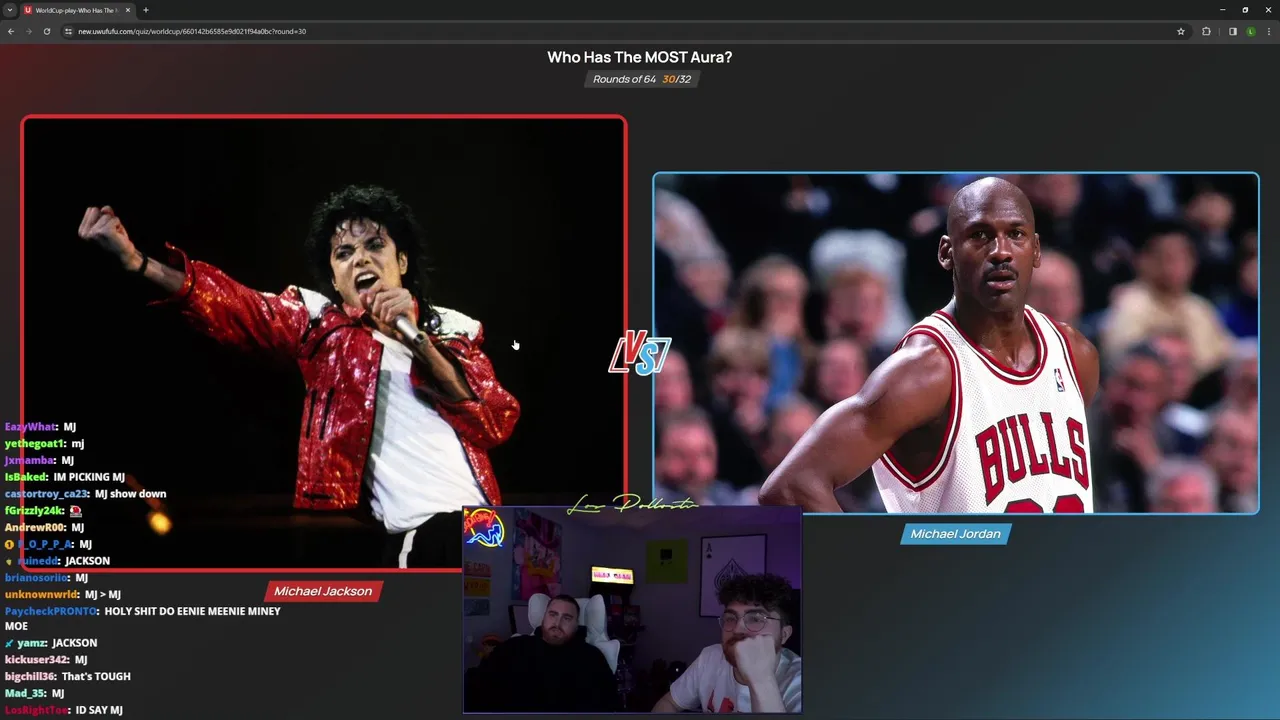The width and height of the screenshot is (1280, 720).
Task: Open the Extensions puzzle icon
Action: pyautogui.click(x=1206, y=31)
